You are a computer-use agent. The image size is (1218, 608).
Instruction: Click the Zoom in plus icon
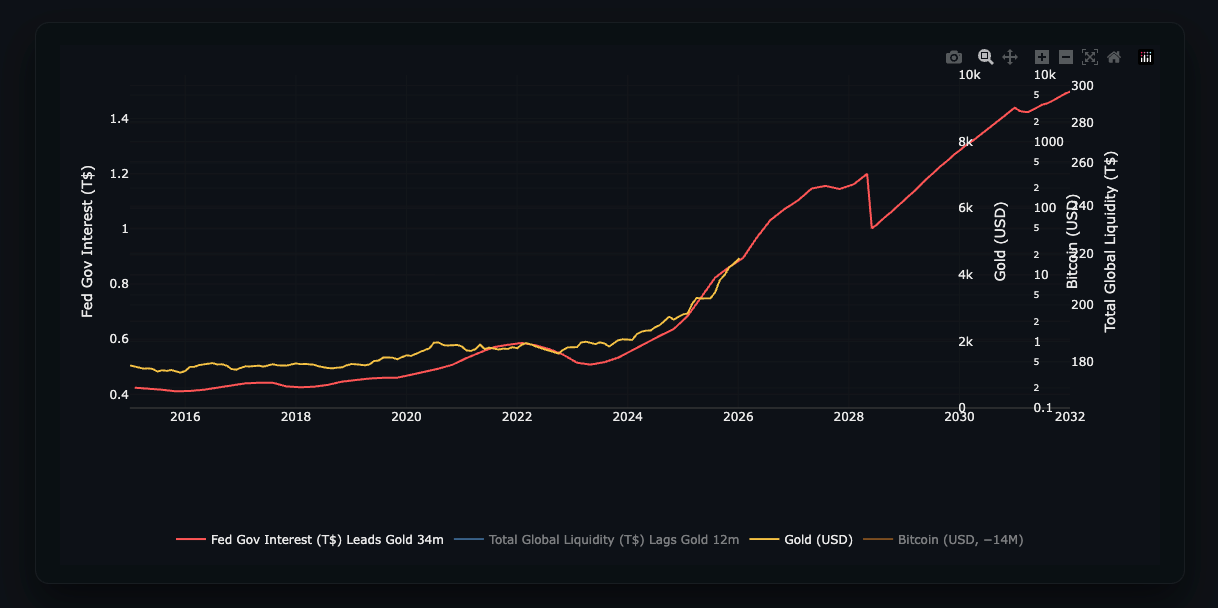(x=1042, y=57)
